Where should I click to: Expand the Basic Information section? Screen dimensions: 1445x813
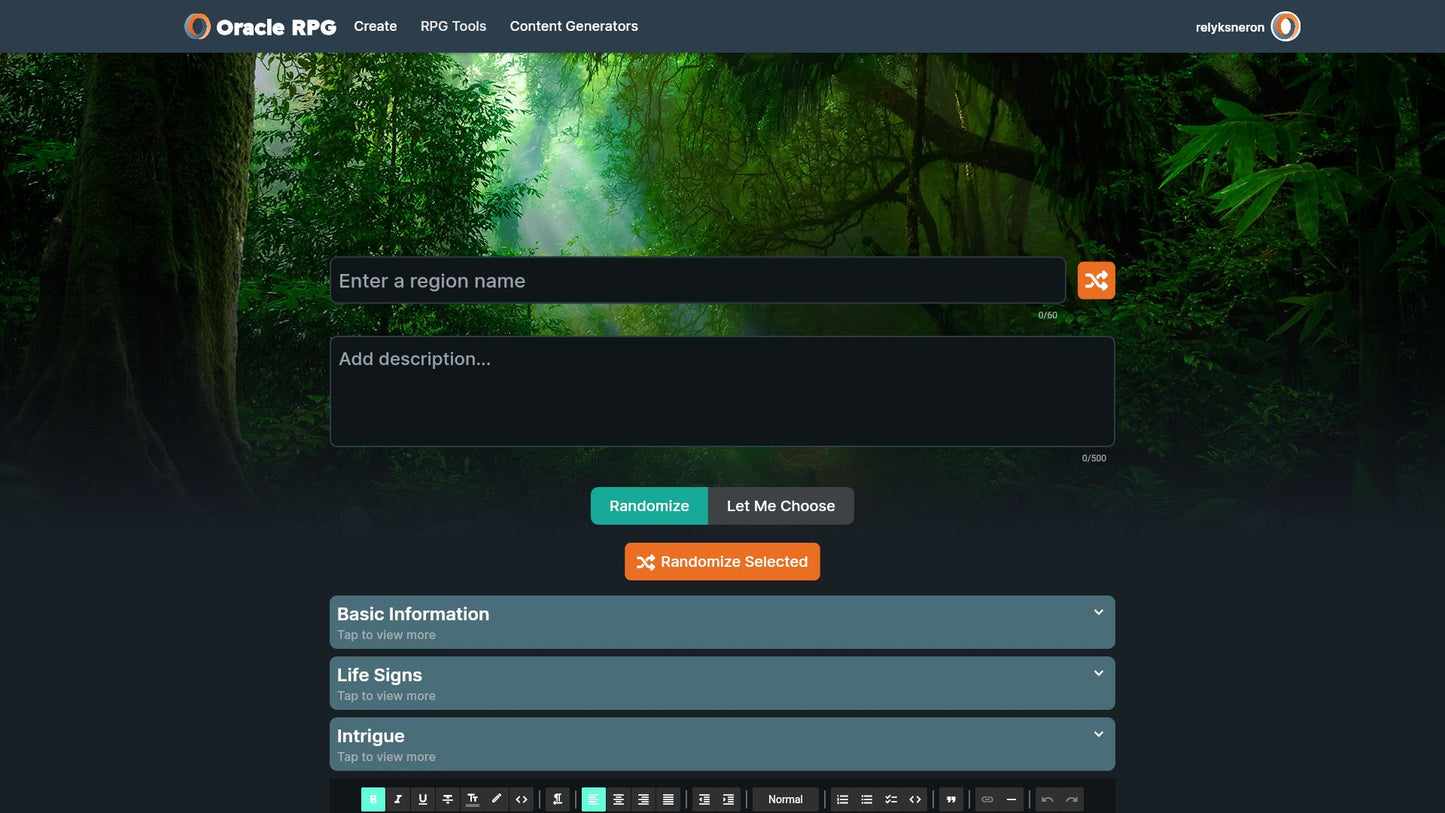722,622
